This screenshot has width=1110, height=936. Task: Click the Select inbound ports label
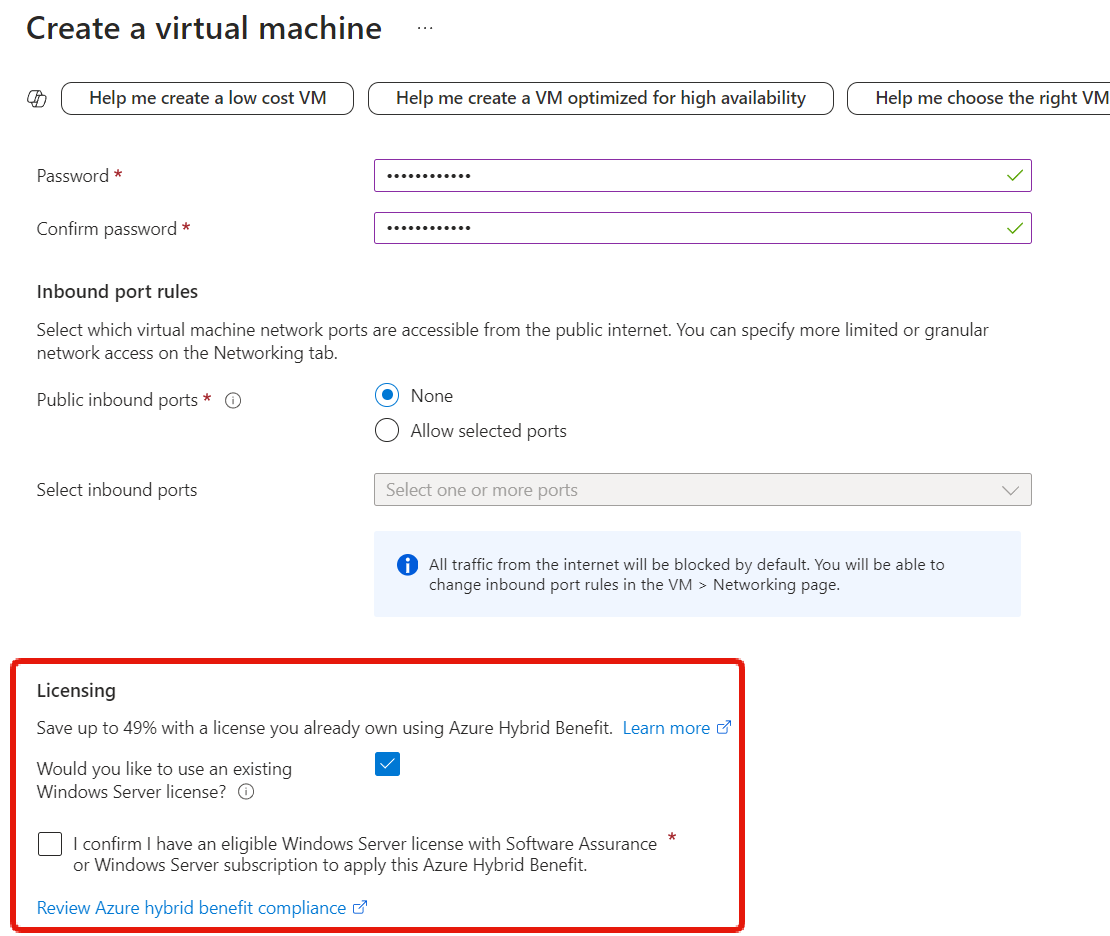click(117, 490)
